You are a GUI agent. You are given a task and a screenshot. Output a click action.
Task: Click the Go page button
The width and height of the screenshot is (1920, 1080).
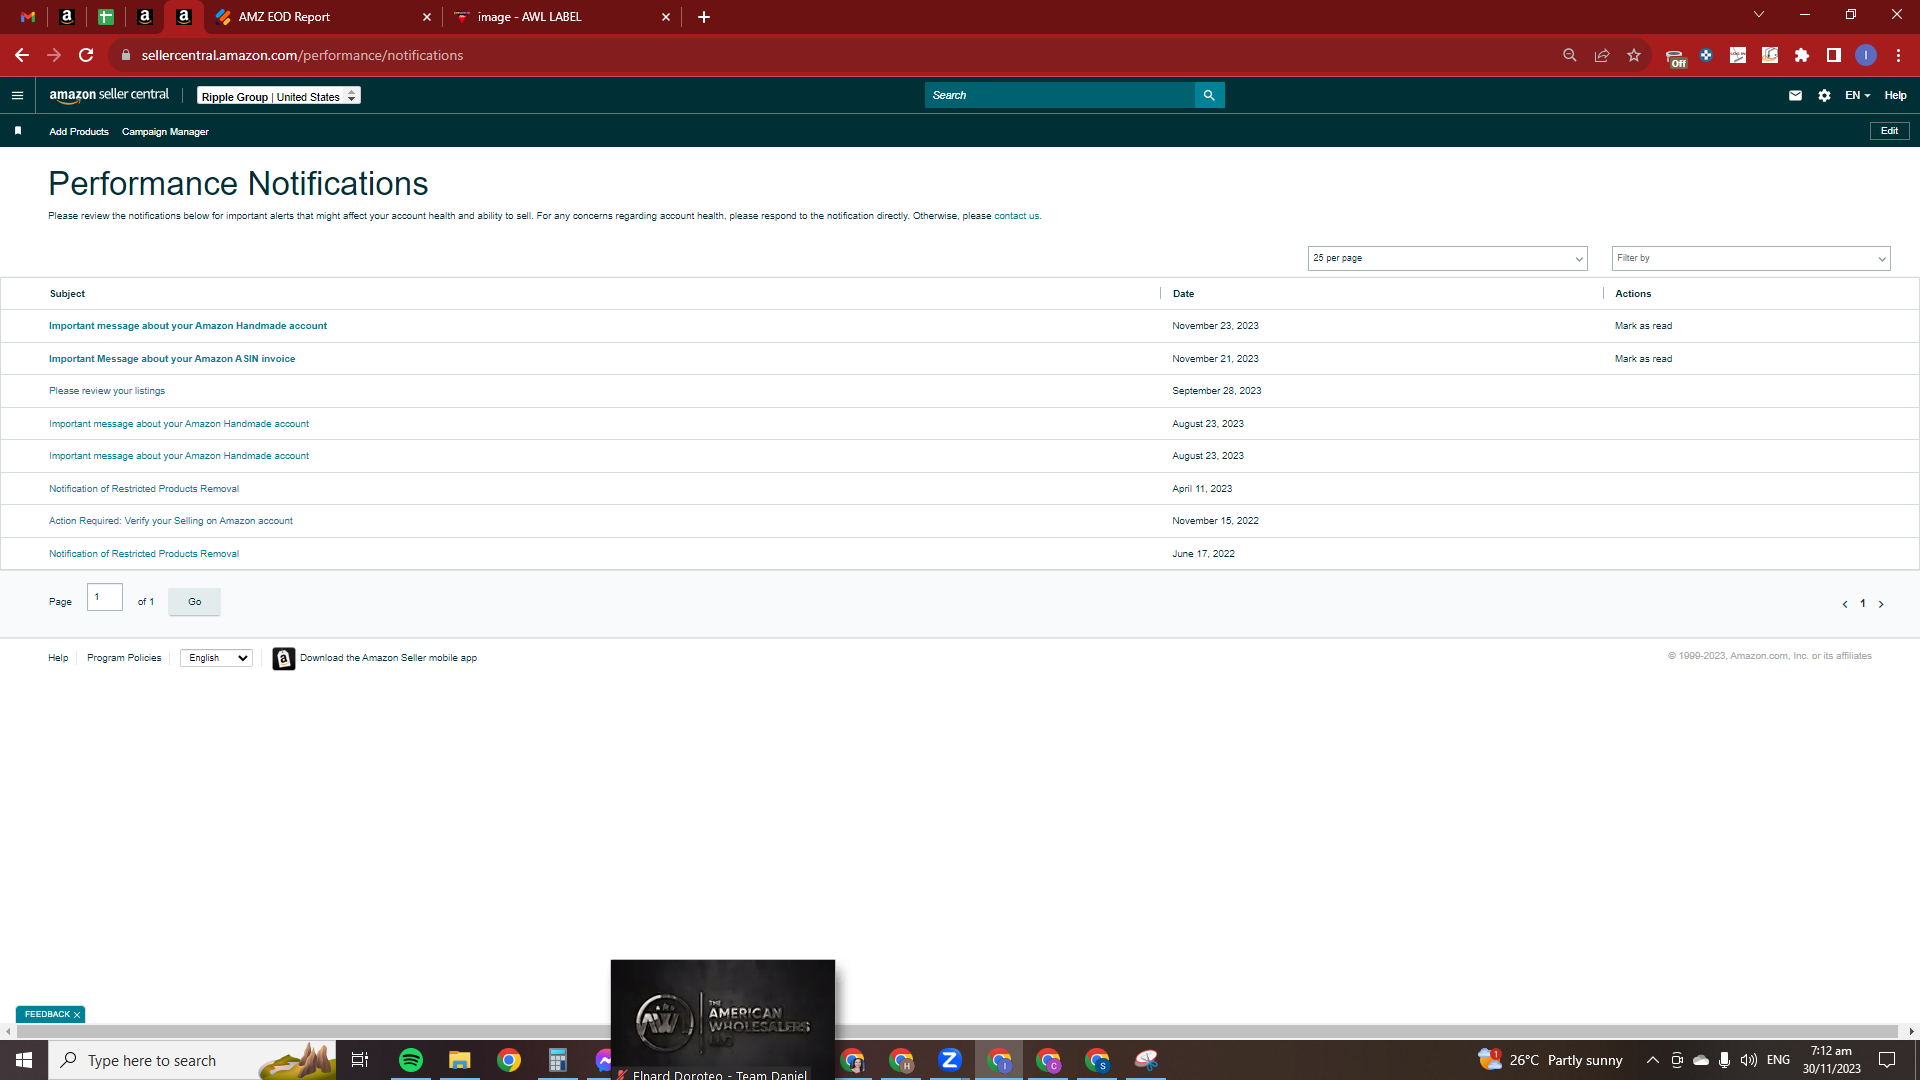(x=194, y=602)
